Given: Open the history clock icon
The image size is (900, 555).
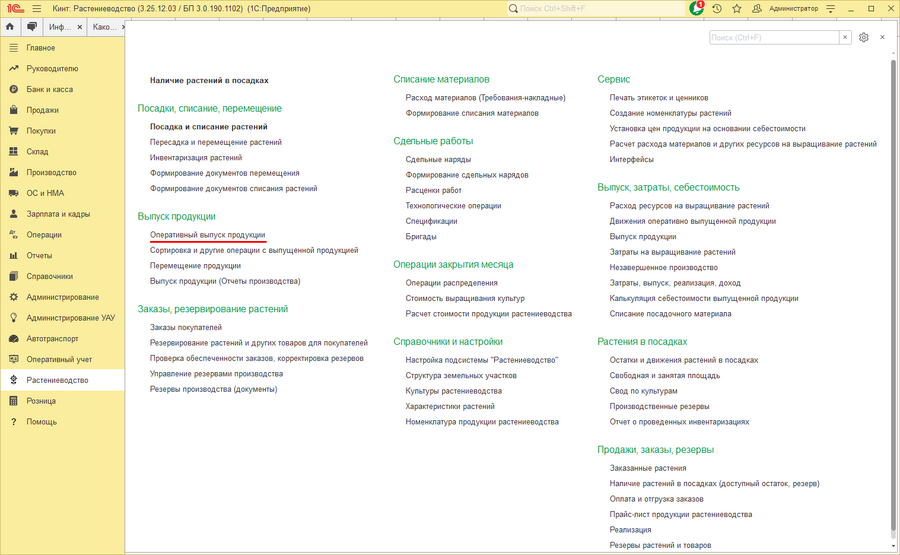Looking at the screenshot, I should coord(717,9).
